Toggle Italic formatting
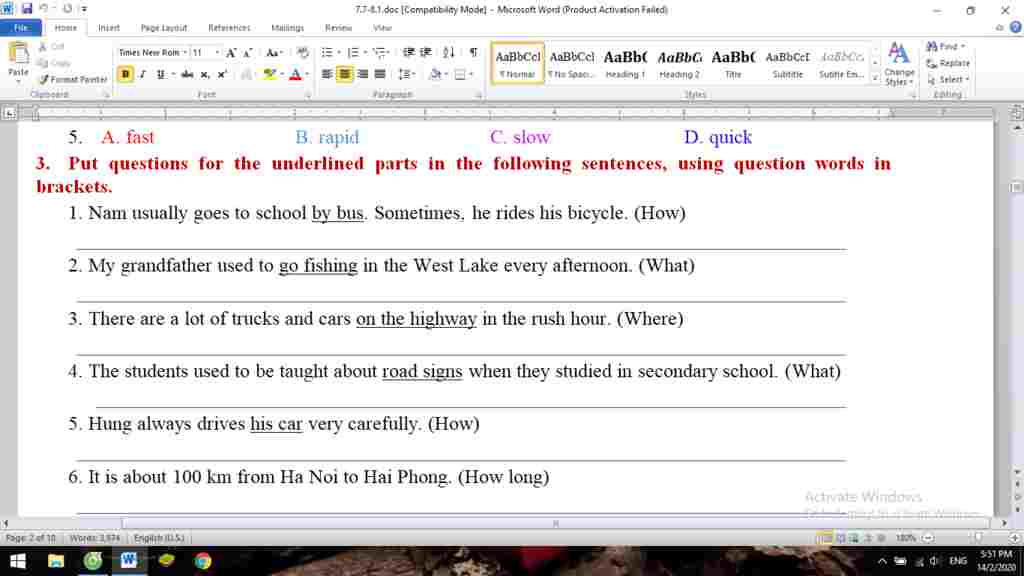The height and width of the screenshot is (576, 1024). [142, 74]
